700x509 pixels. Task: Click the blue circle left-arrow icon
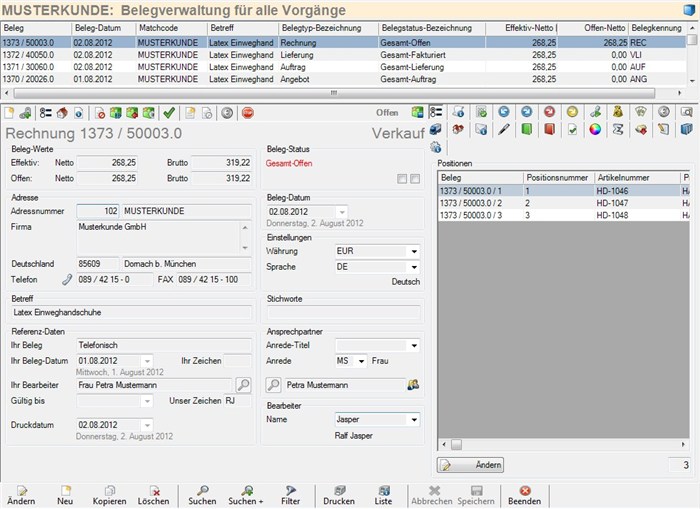pos(504,112)
